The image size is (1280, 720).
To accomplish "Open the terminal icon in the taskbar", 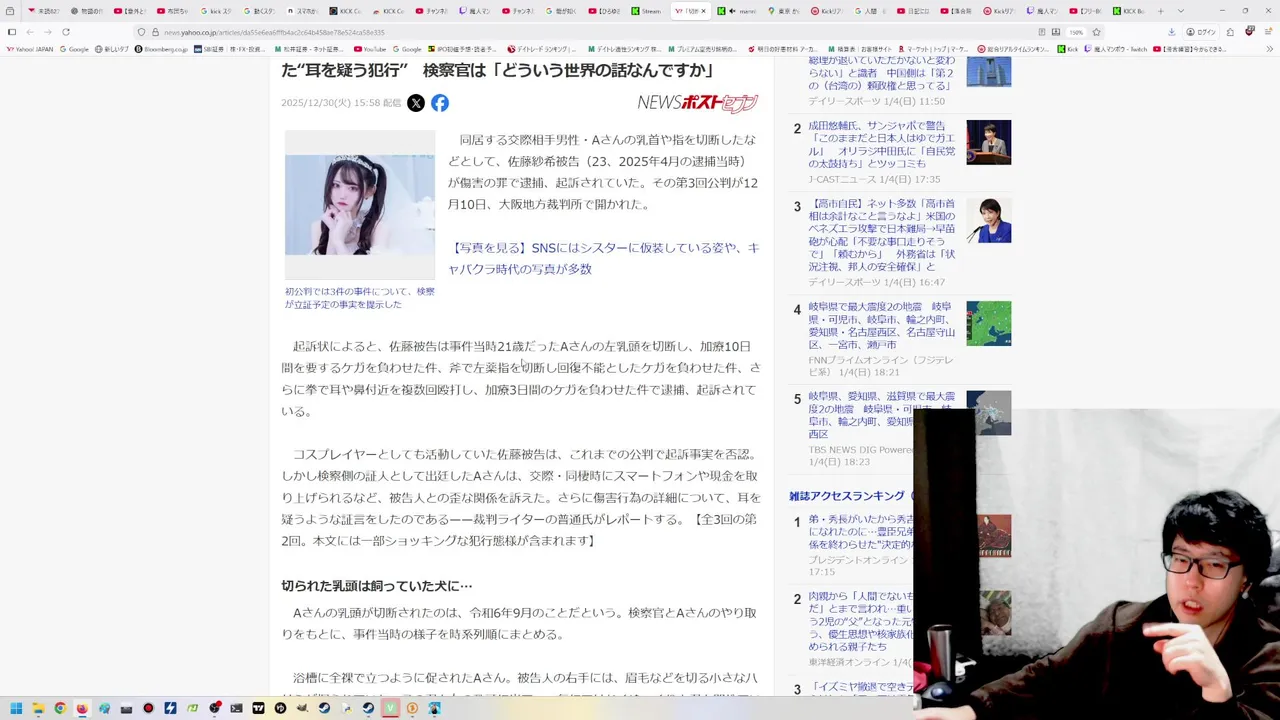I will click(x=236, y=708).
